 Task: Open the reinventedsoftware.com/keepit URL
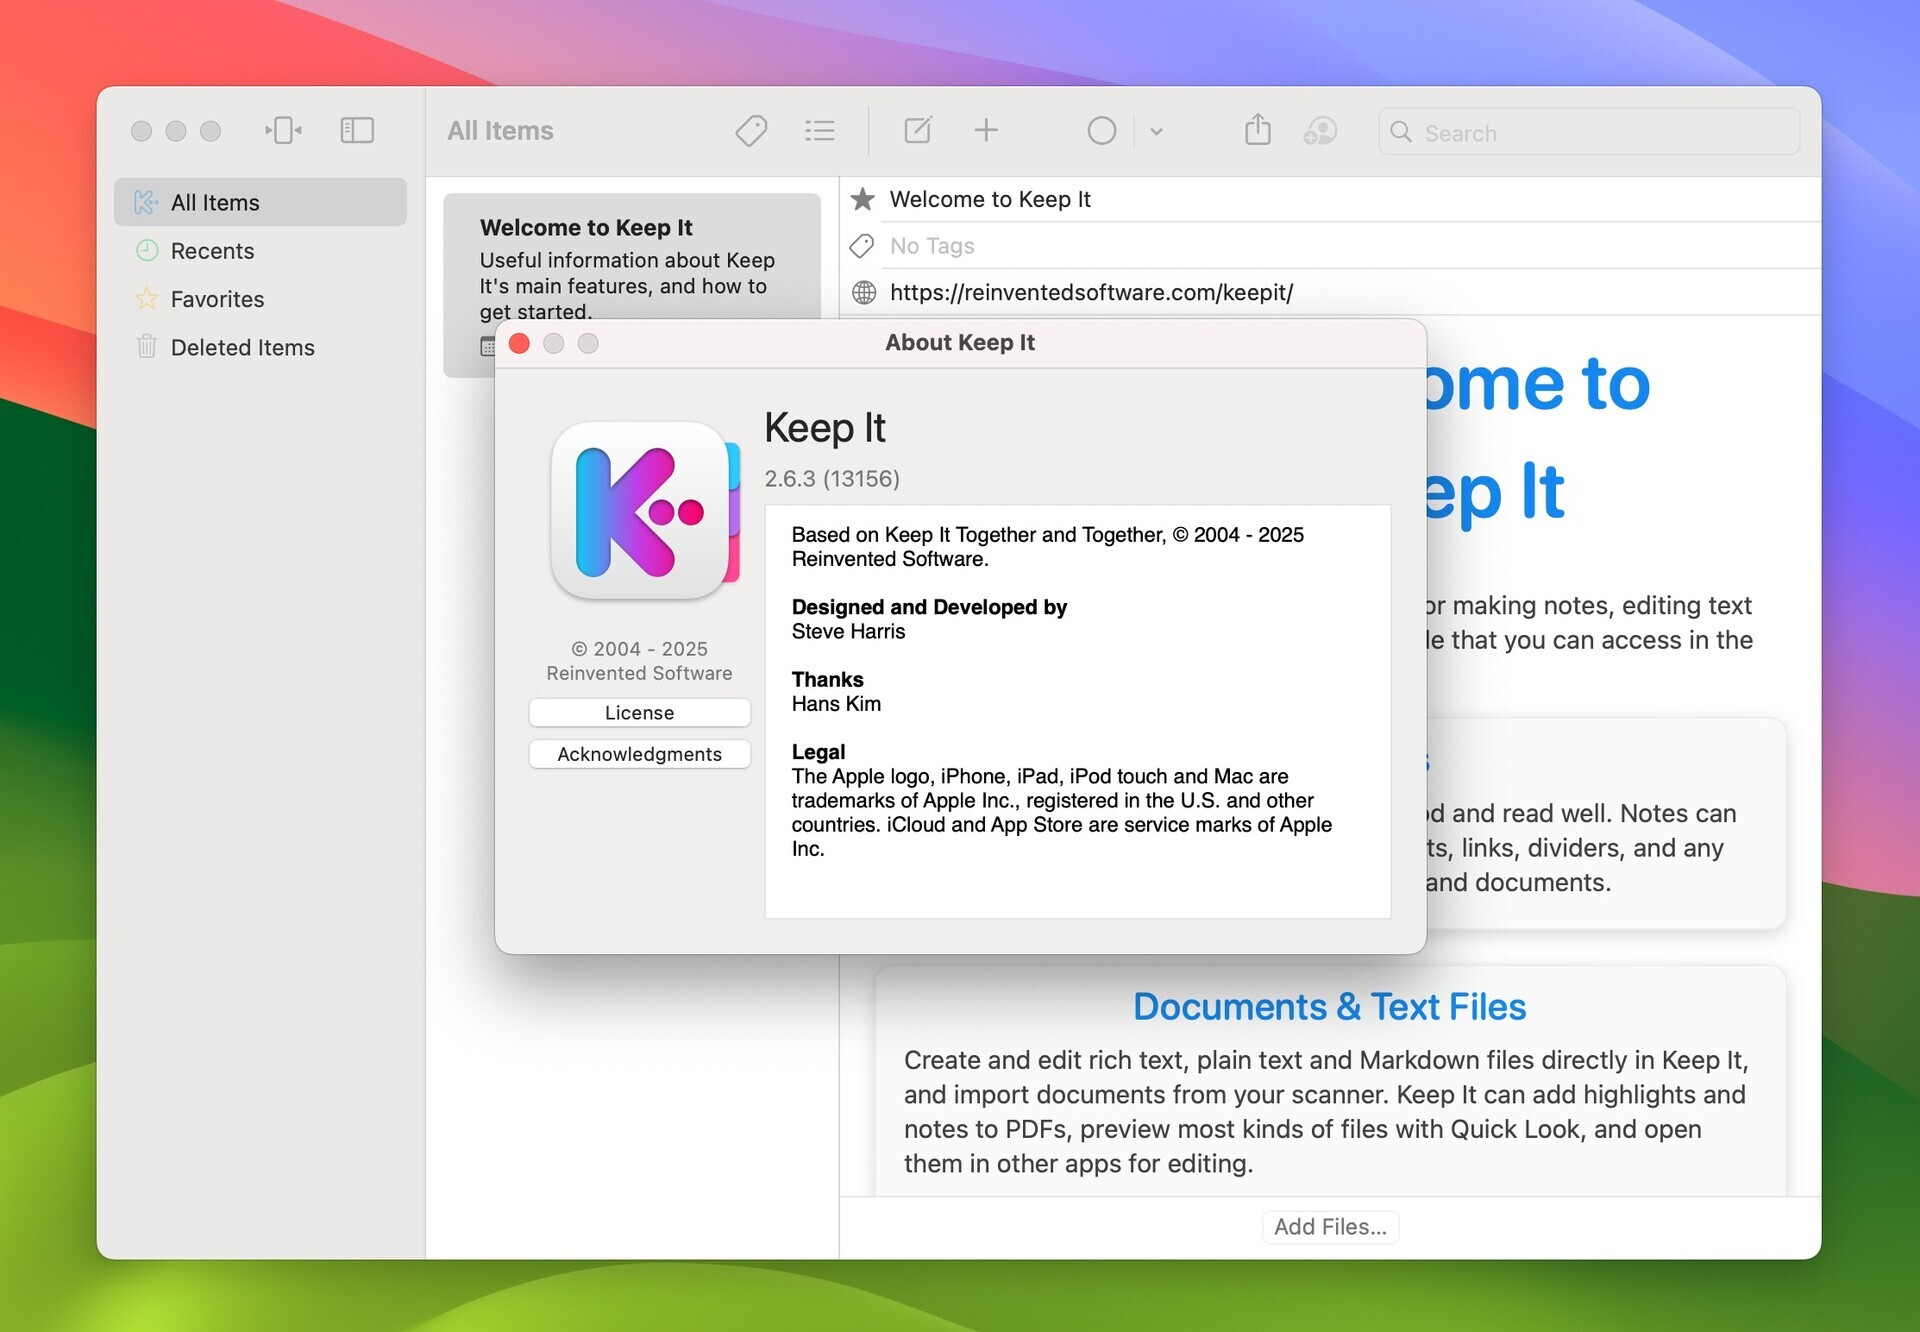tap(1091, 293)
